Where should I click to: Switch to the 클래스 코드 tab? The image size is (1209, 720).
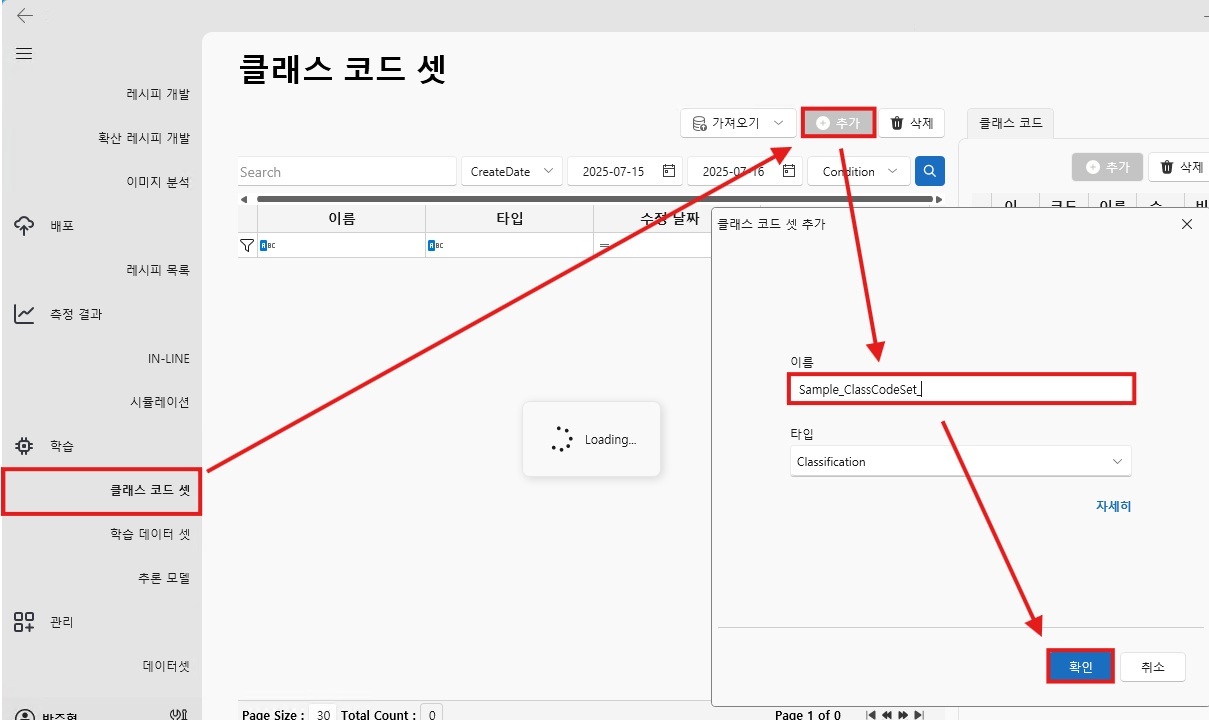pyautogui.click(x=1011, y=122)
